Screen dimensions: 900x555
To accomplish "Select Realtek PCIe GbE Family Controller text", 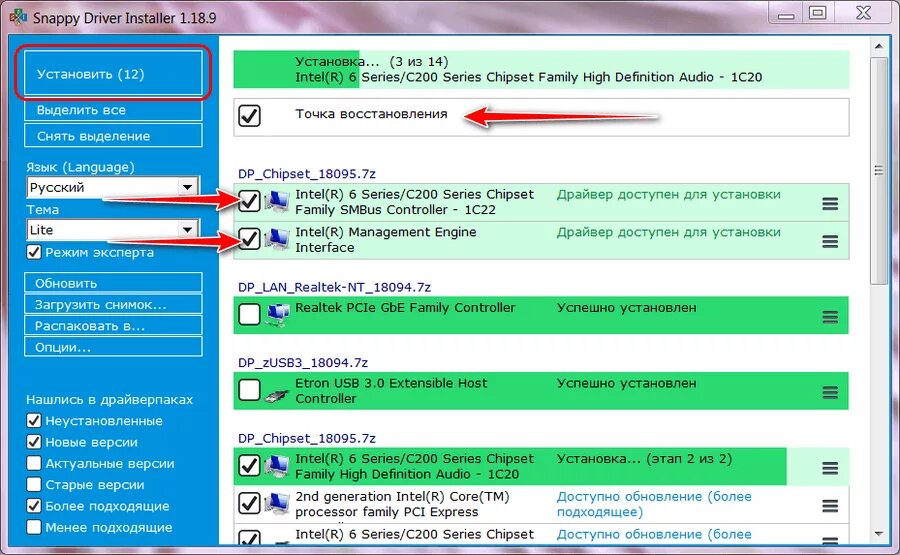I will click(405, 308).
